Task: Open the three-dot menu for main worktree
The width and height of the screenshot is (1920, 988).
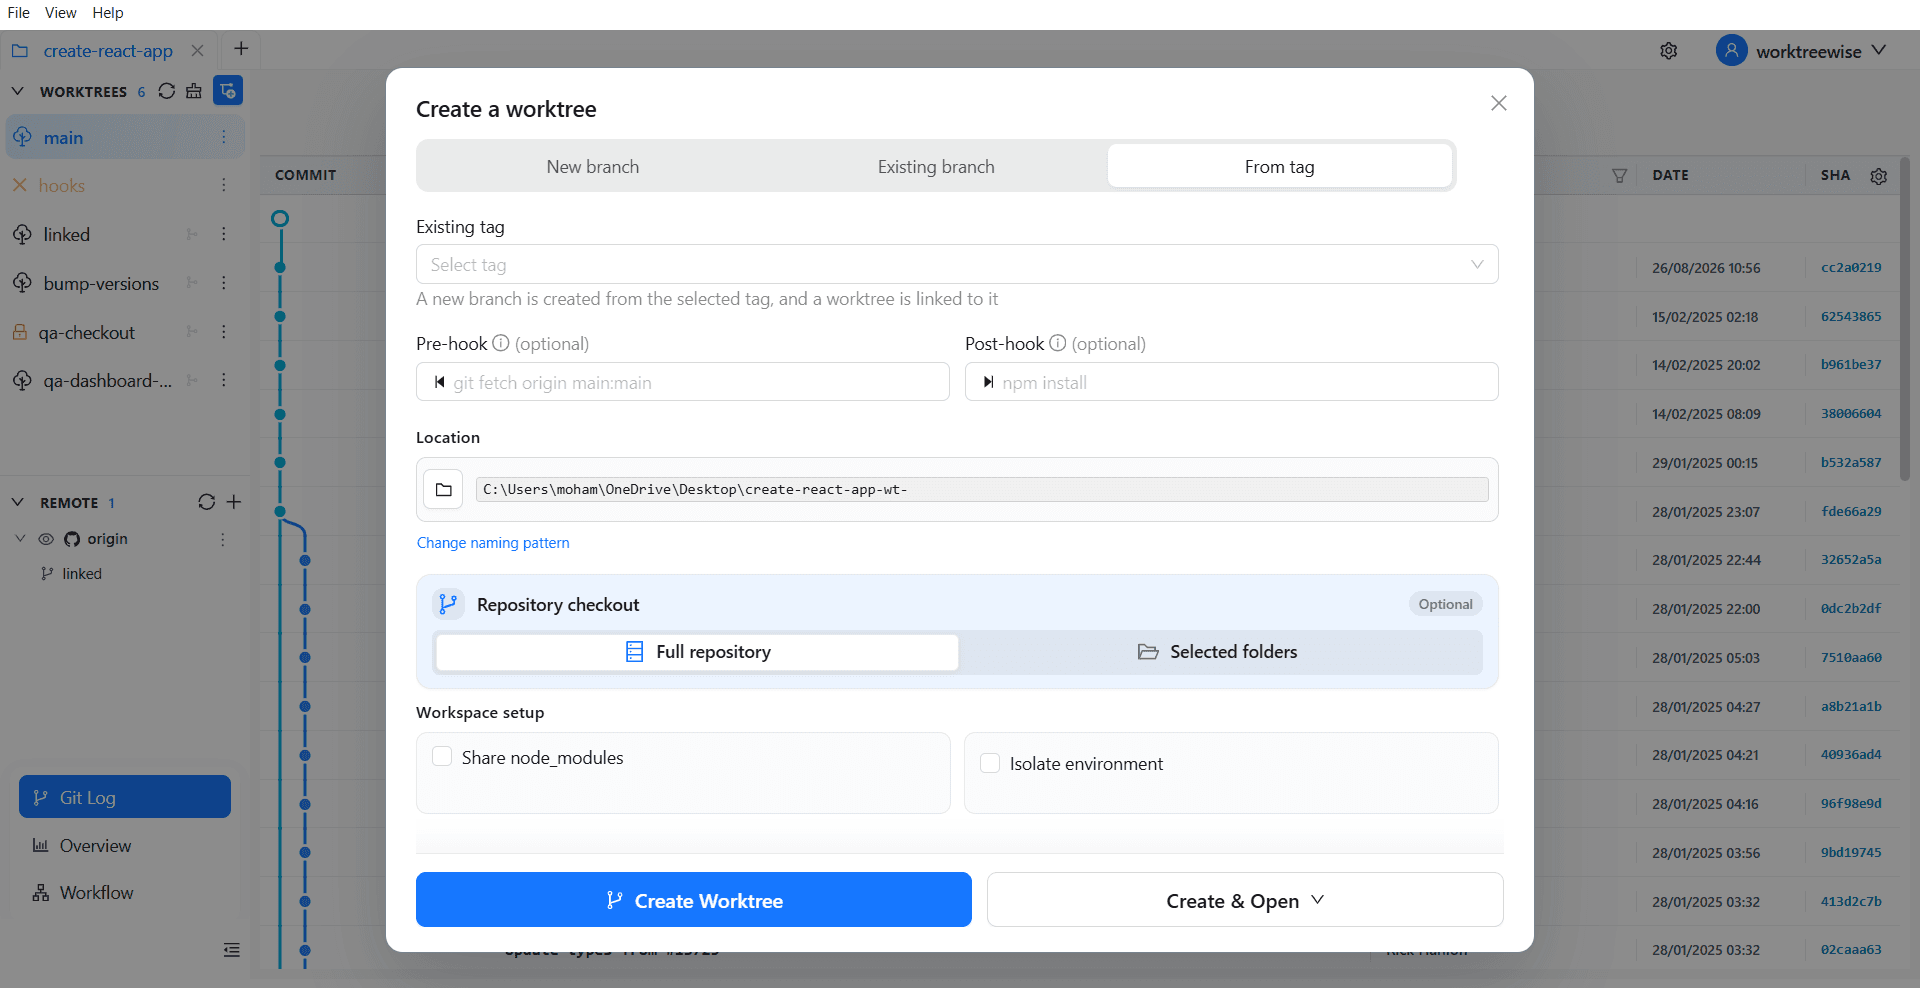Action: pos(224,137)
